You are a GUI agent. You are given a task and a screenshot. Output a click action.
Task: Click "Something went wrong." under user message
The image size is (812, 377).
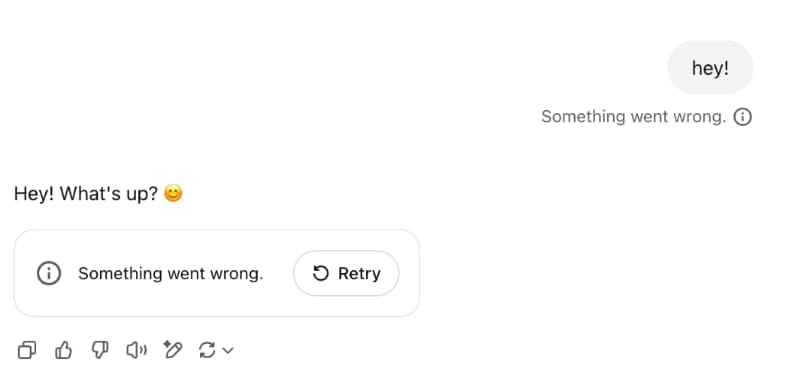pyautogui.click(x=633, y=117)
